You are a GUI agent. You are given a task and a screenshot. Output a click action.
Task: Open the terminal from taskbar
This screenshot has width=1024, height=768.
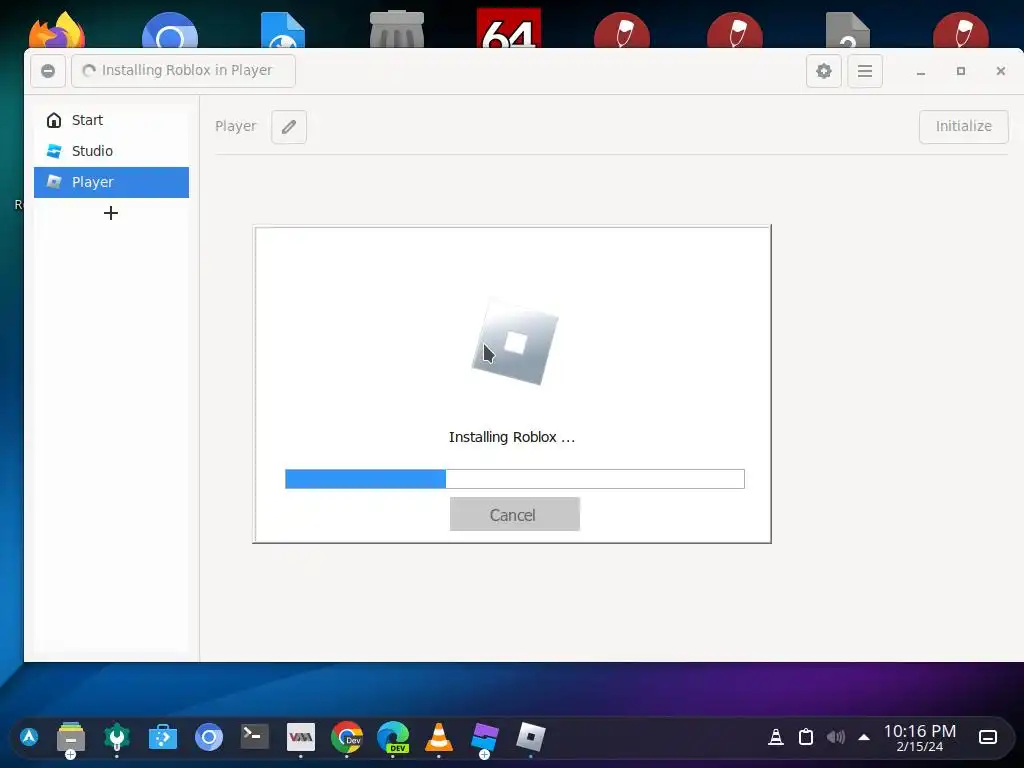coord(255,737)
